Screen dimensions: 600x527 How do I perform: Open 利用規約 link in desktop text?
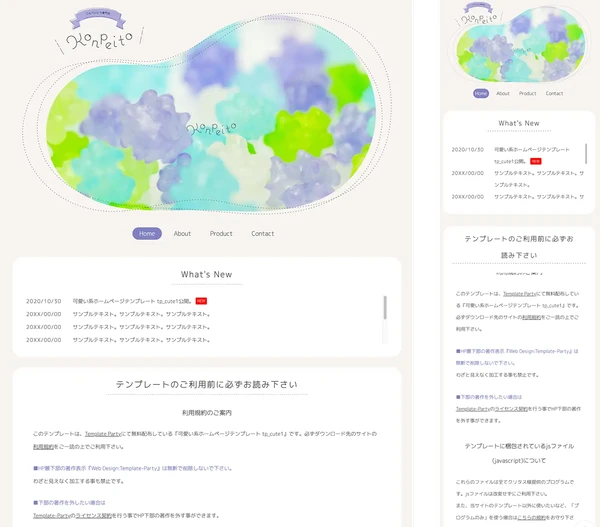pyautogui.click(x=43, y=448)
